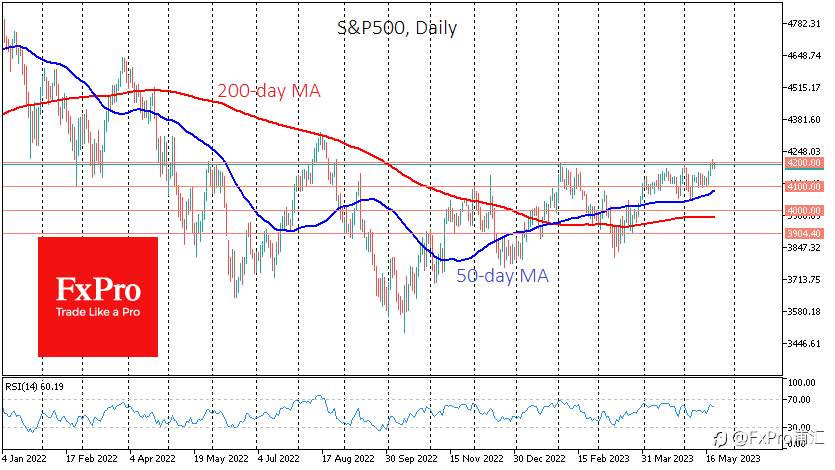This screenshot has width=835, height=470.
Task: Click the 3904.40 price level tag
Action: click(804, 234)
